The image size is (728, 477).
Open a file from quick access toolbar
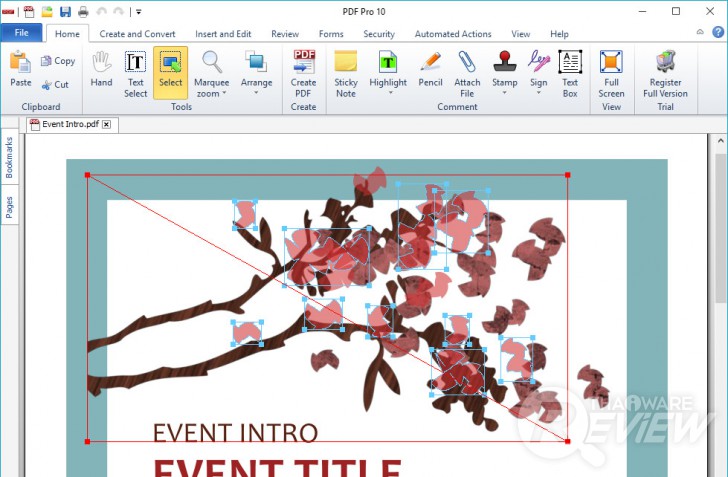(47, 12)
